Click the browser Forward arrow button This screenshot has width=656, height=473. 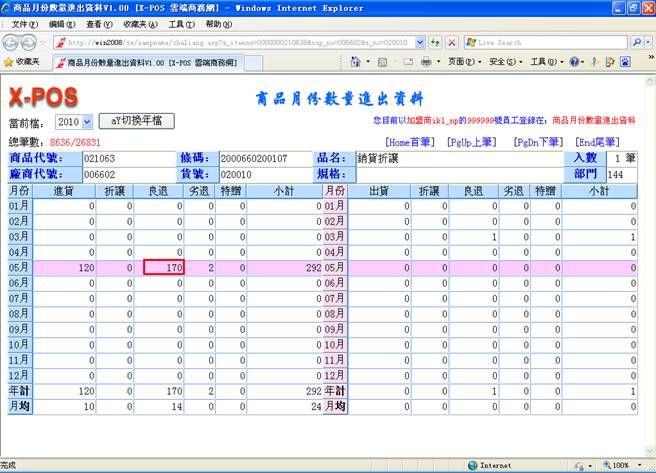pos(34,42)
